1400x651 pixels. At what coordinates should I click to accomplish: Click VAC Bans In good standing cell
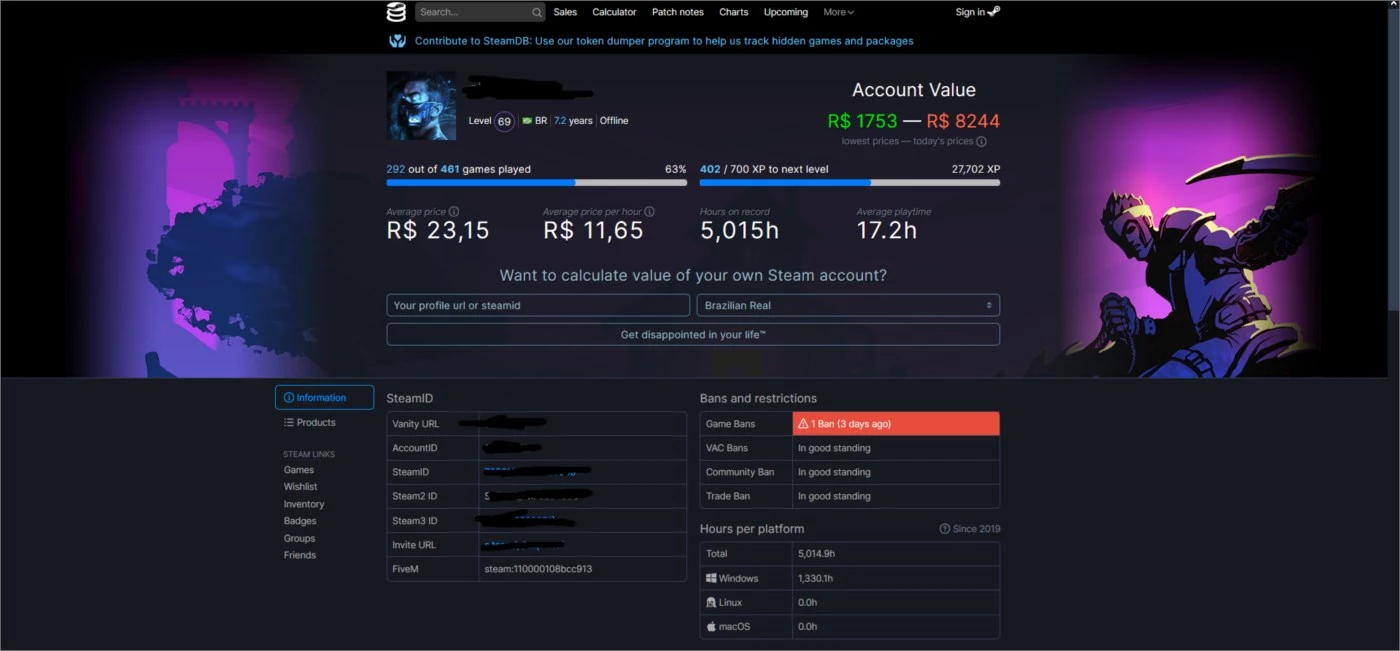click(x=896, y=448)
